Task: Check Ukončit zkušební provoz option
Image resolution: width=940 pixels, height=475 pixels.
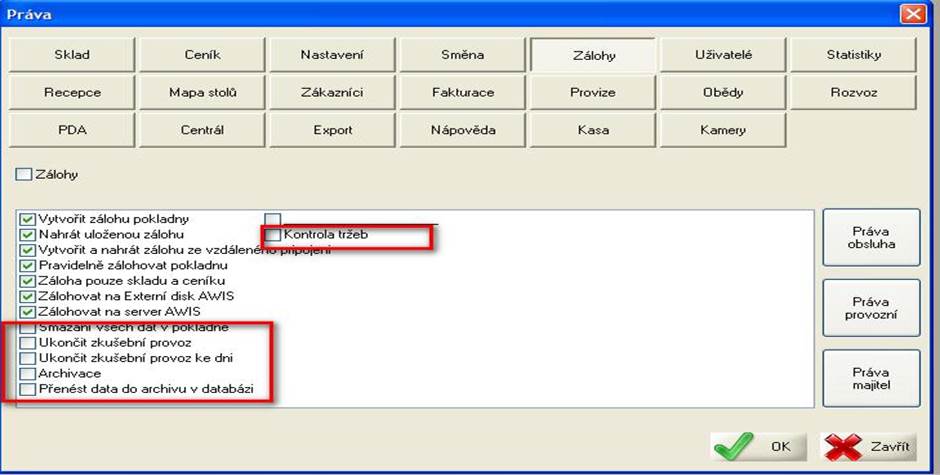Action: (x=27, y=343)
